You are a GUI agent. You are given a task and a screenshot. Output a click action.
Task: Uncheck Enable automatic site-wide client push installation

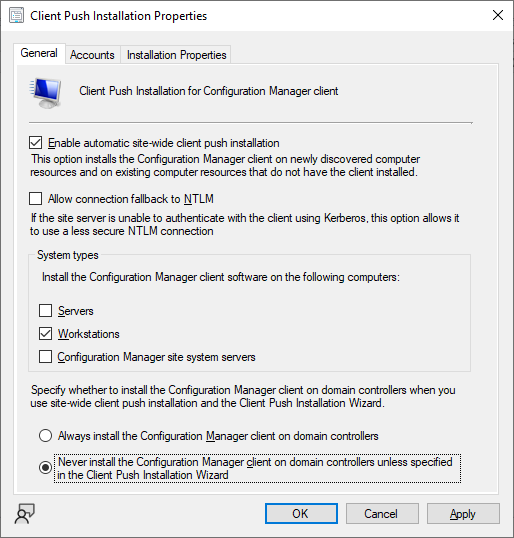[36, 143]
